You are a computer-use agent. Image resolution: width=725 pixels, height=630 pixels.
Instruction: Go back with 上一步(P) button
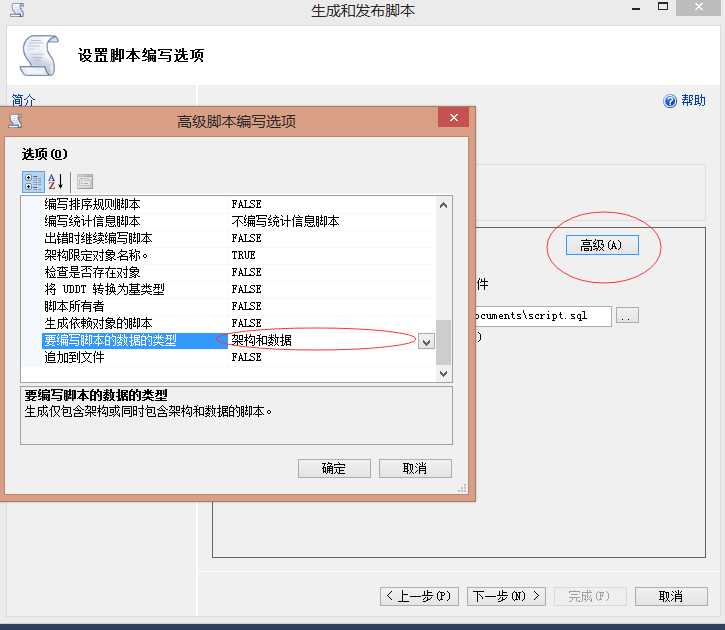coord(419,596)
